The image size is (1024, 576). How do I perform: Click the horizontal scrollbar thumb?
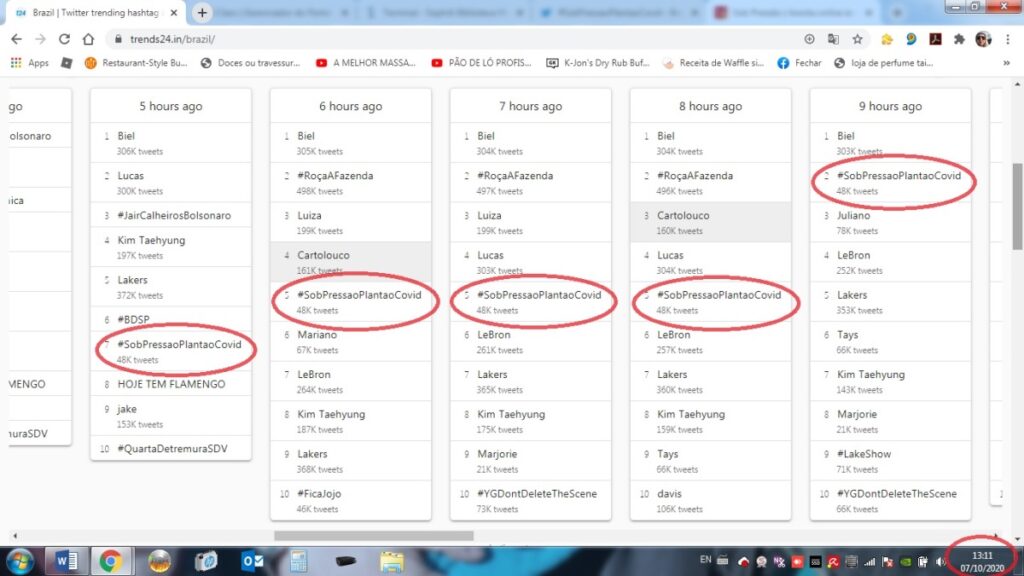(x=374, y=536)
